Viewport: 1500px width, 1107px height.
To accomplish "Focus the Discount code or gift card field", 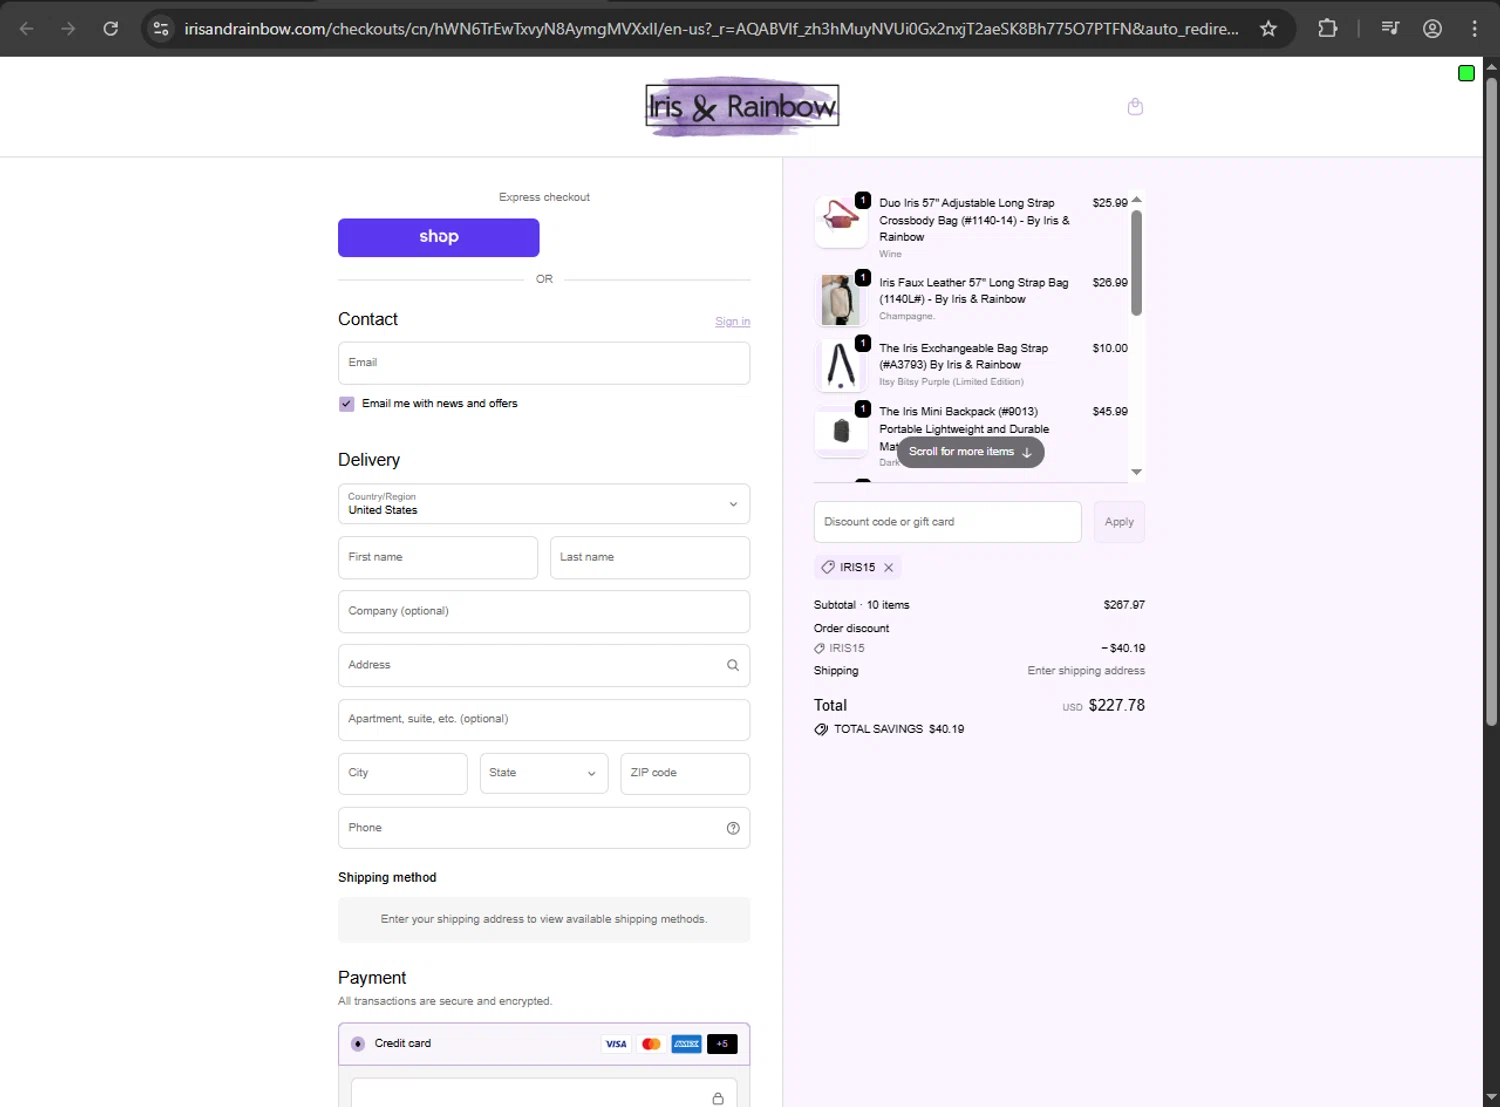I will [948, 522].
